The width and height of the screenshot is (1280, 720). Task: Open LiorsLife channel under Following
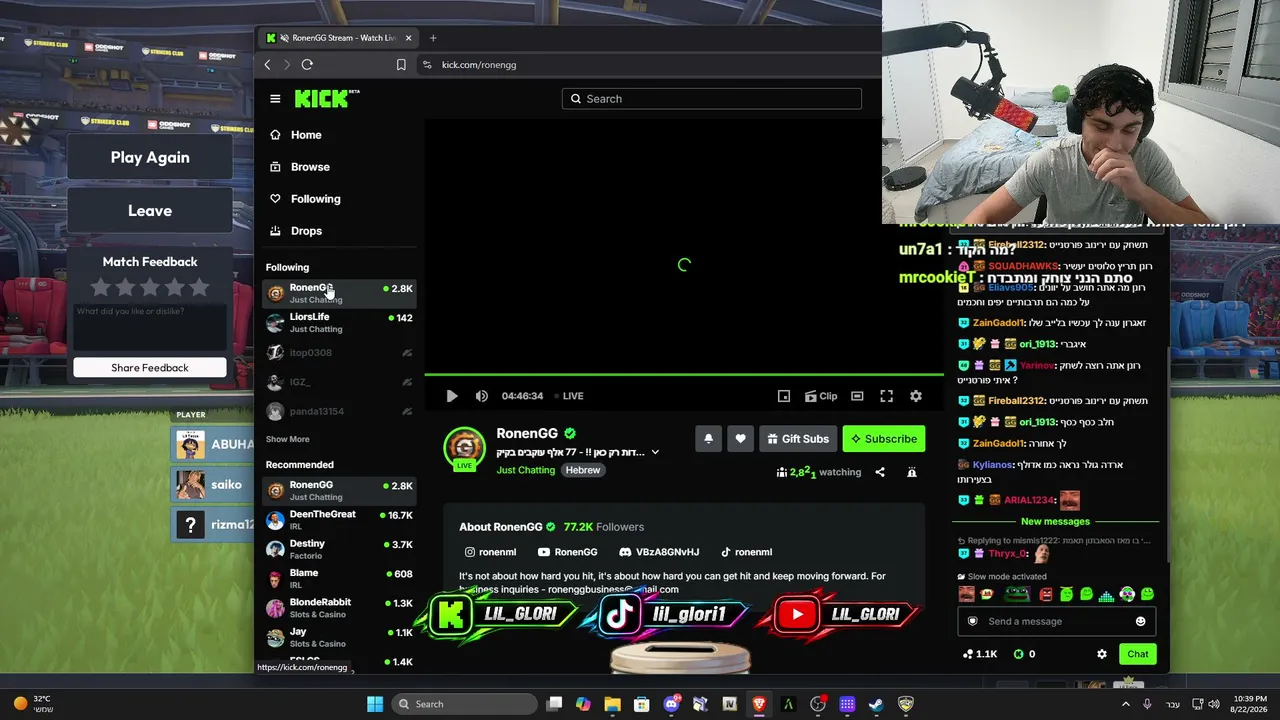339,322
